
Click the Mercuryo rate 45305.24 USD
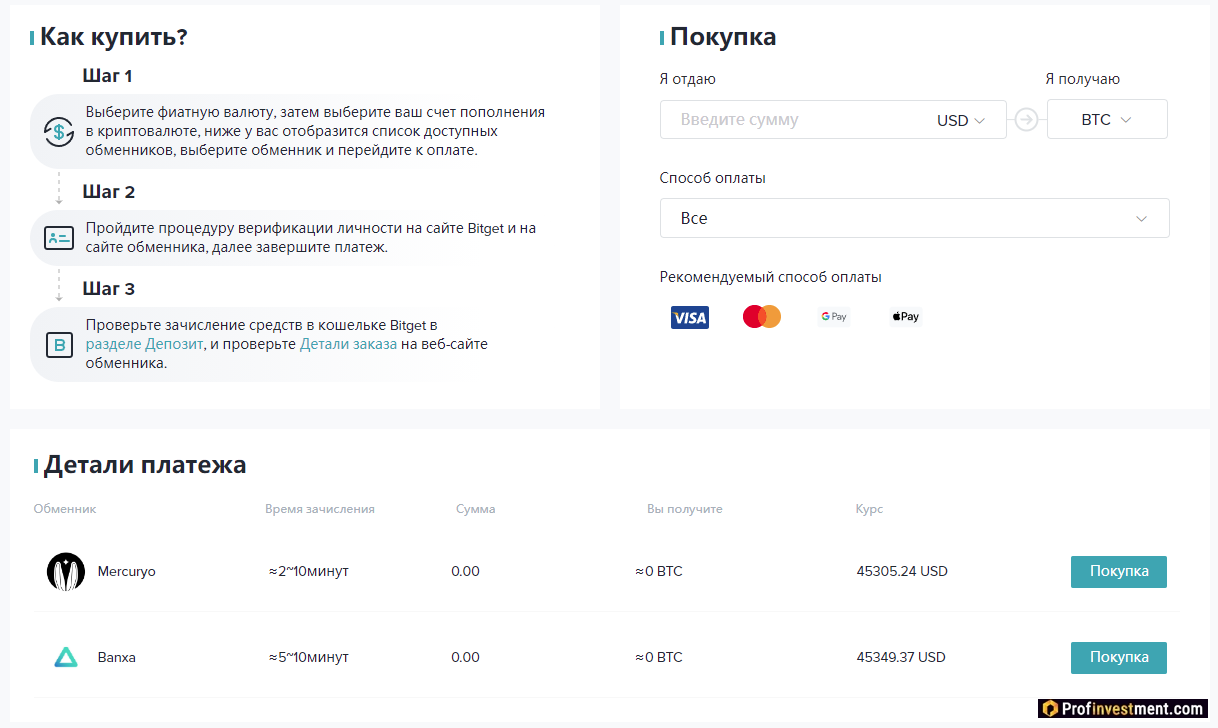tap(902, 572)
